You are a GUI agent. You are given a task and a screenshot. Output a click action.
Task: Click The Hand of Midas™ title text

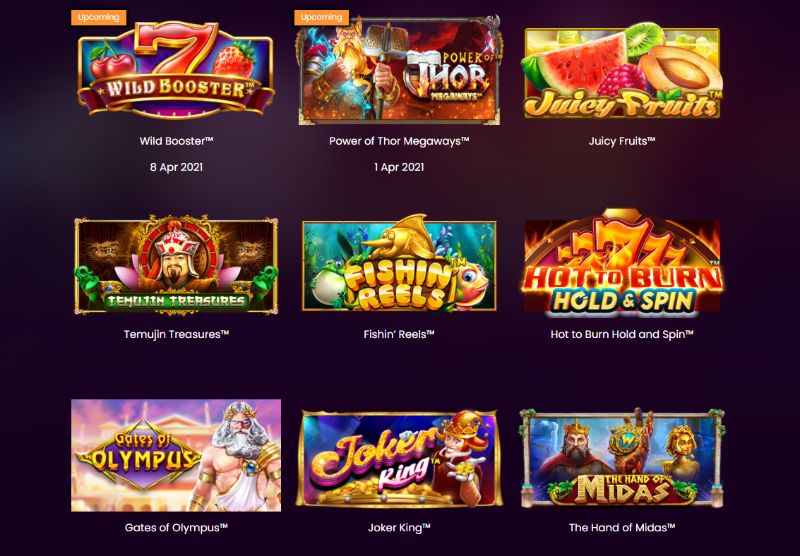click(x=622, y=528)
